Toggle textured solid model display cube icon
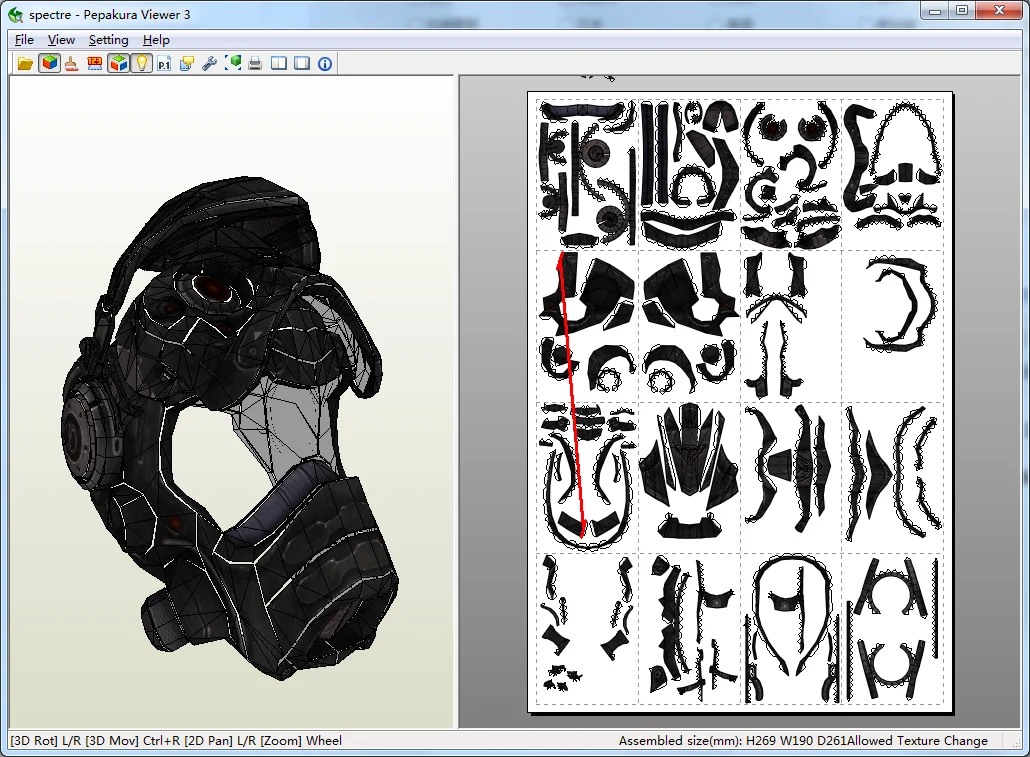 (x=49, y=64)
